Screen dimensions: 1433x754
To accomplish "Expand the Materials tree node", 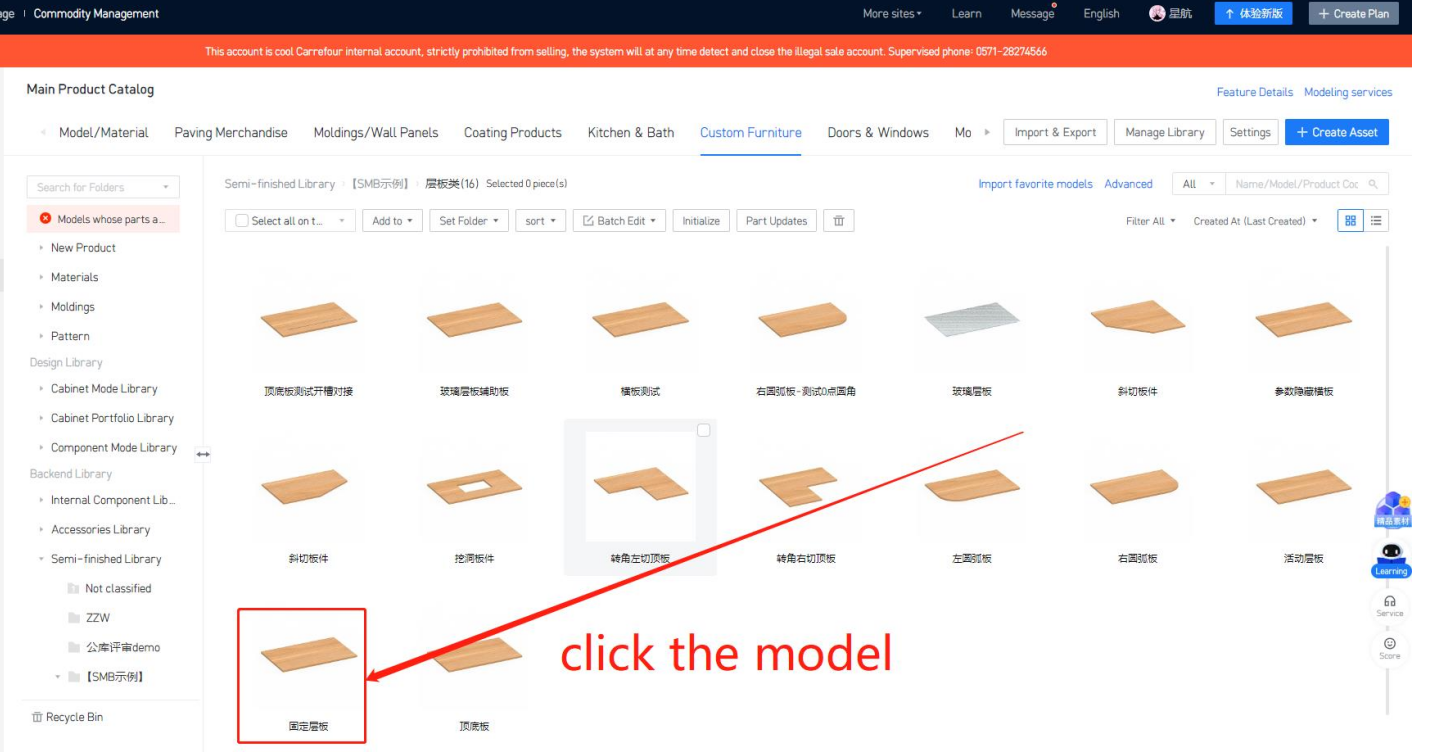I will (41, 277).
